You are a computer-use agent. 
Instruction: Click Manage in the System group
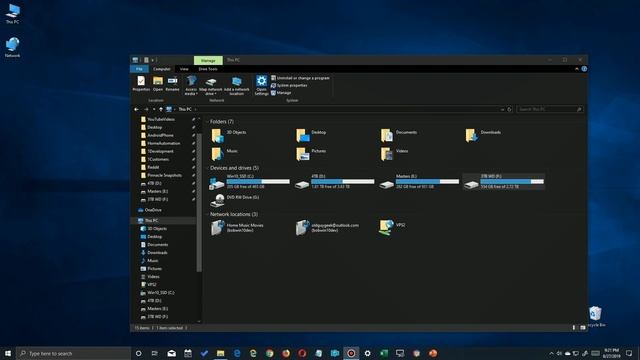point(281,93)
